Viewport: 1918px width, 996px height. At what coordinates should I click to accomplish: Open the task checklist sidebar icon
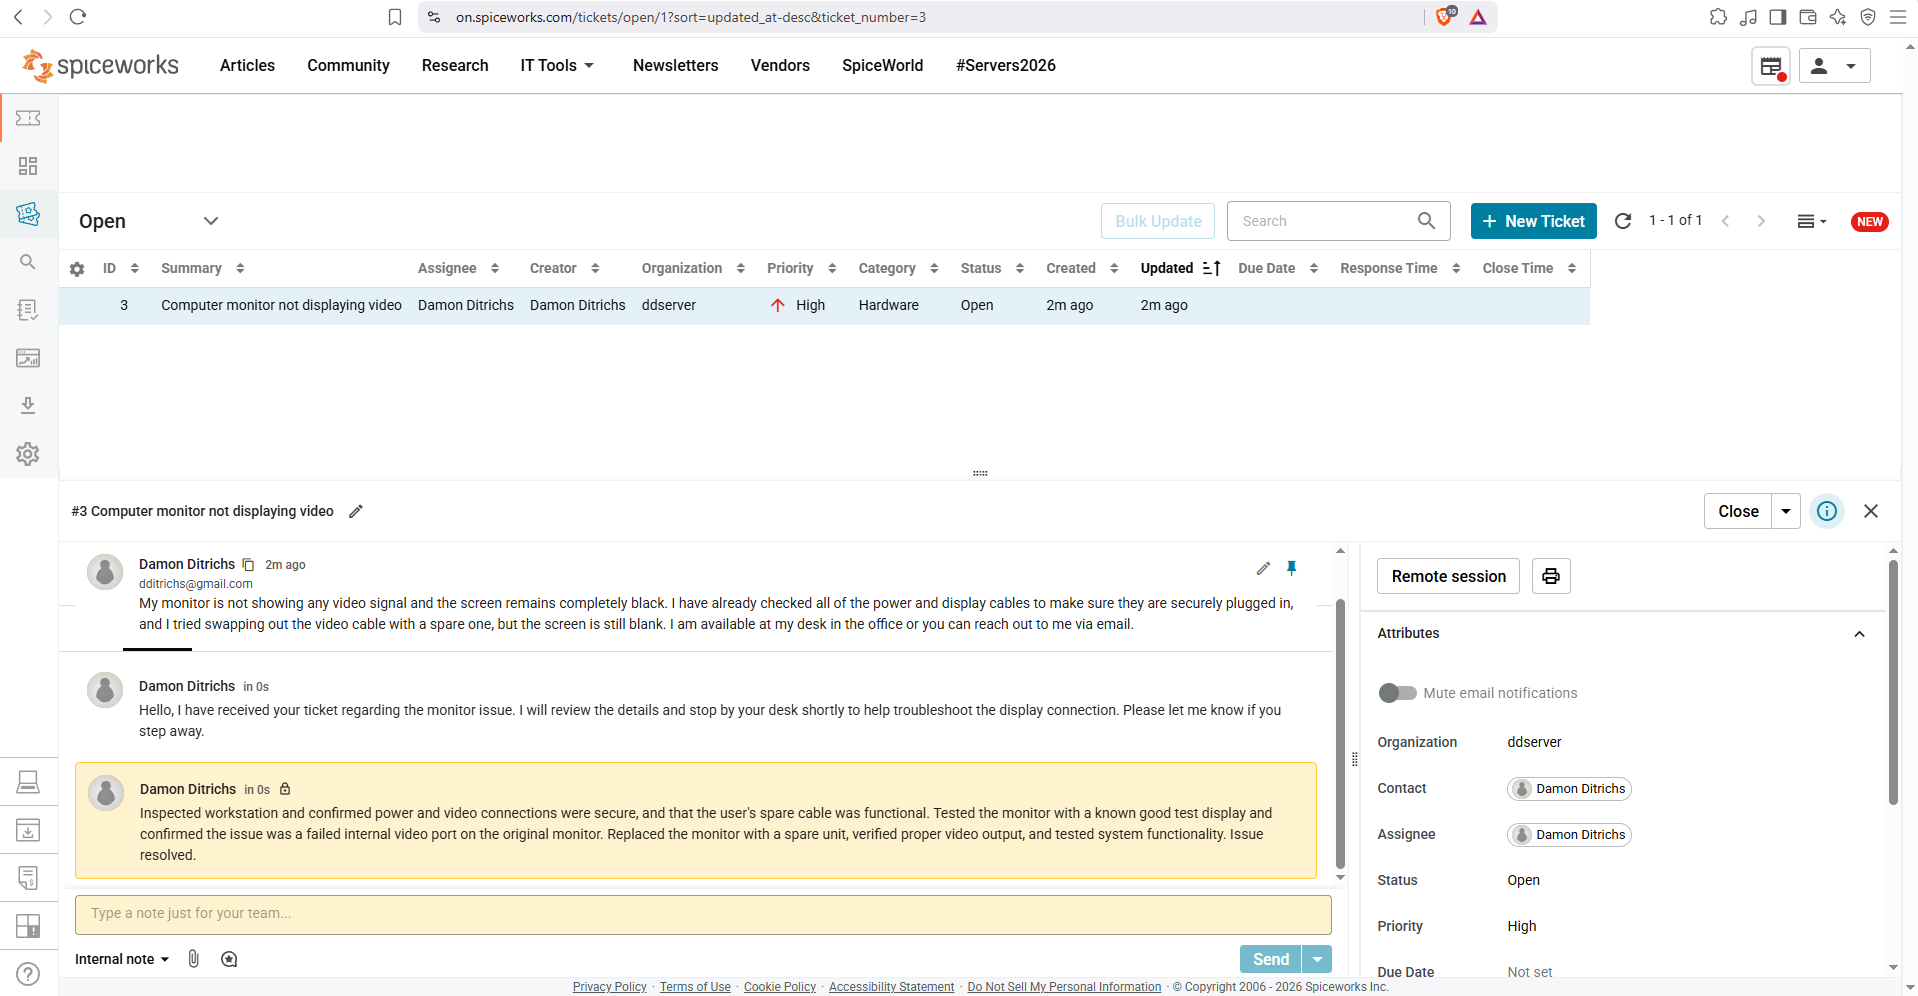(x=28, y=310)
